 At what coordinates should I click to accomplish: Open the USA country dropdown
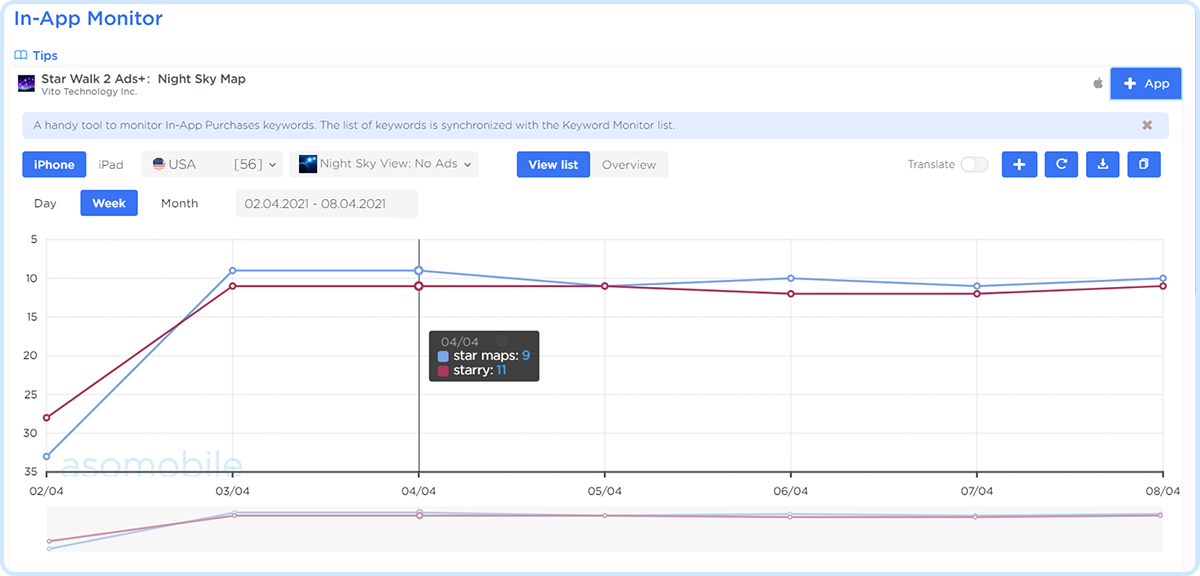click(x=213, y=164)
